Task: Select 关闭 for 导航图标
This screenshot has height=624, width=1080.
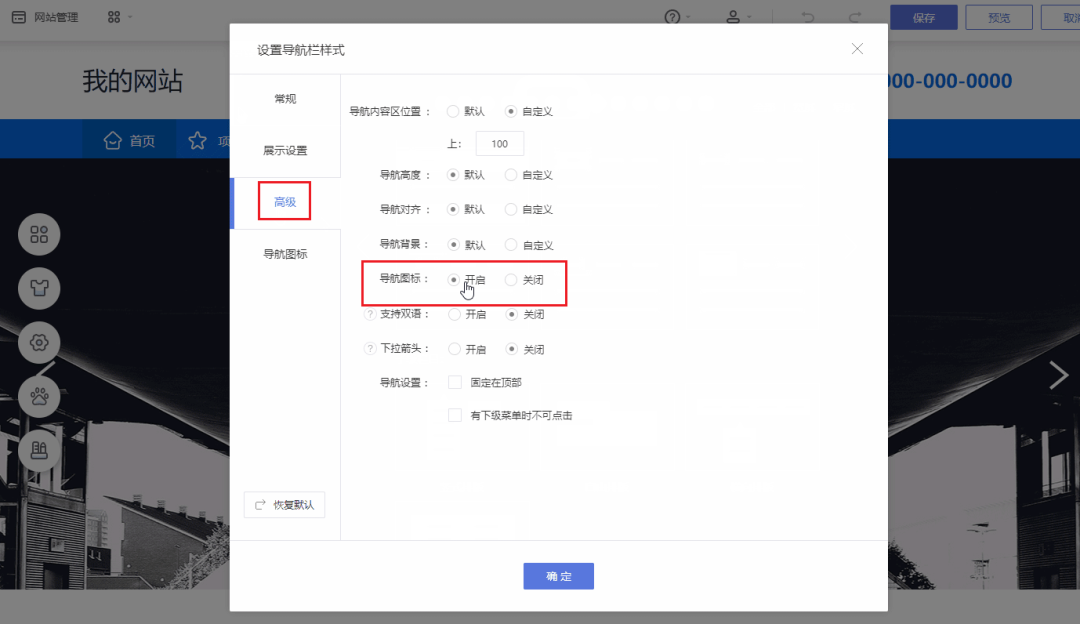Action: click(x=511, y=280)
